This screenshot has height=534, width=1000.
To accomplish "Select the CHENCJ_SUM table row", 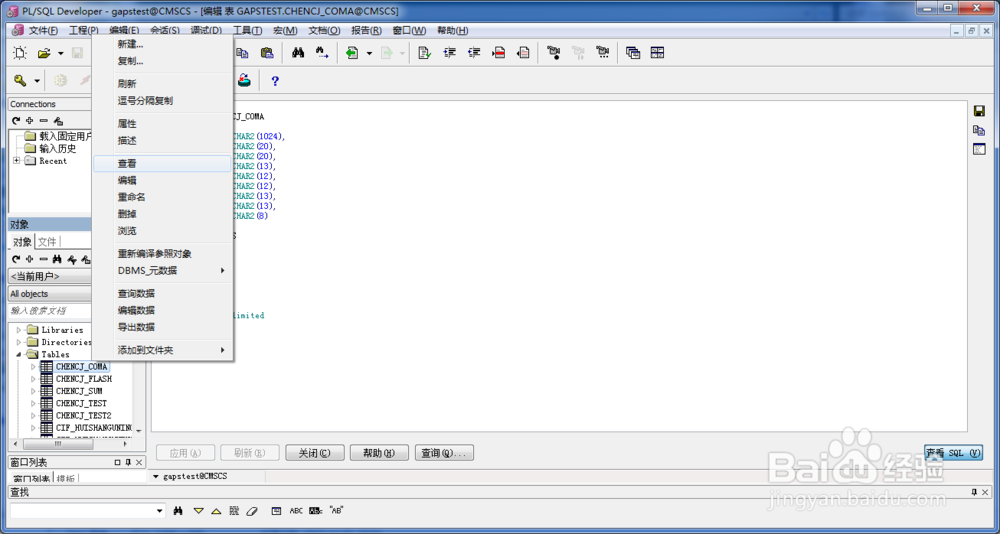I will tap(79, 391).
